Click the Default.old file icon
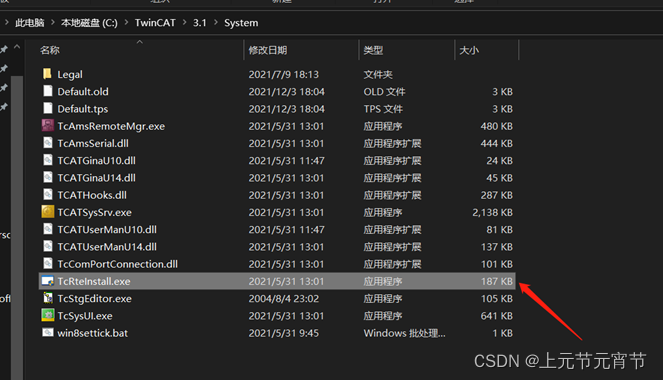Image resolution: width=663 pixels, height=380 pixels. pyautogui.click(x=48, y=91)
